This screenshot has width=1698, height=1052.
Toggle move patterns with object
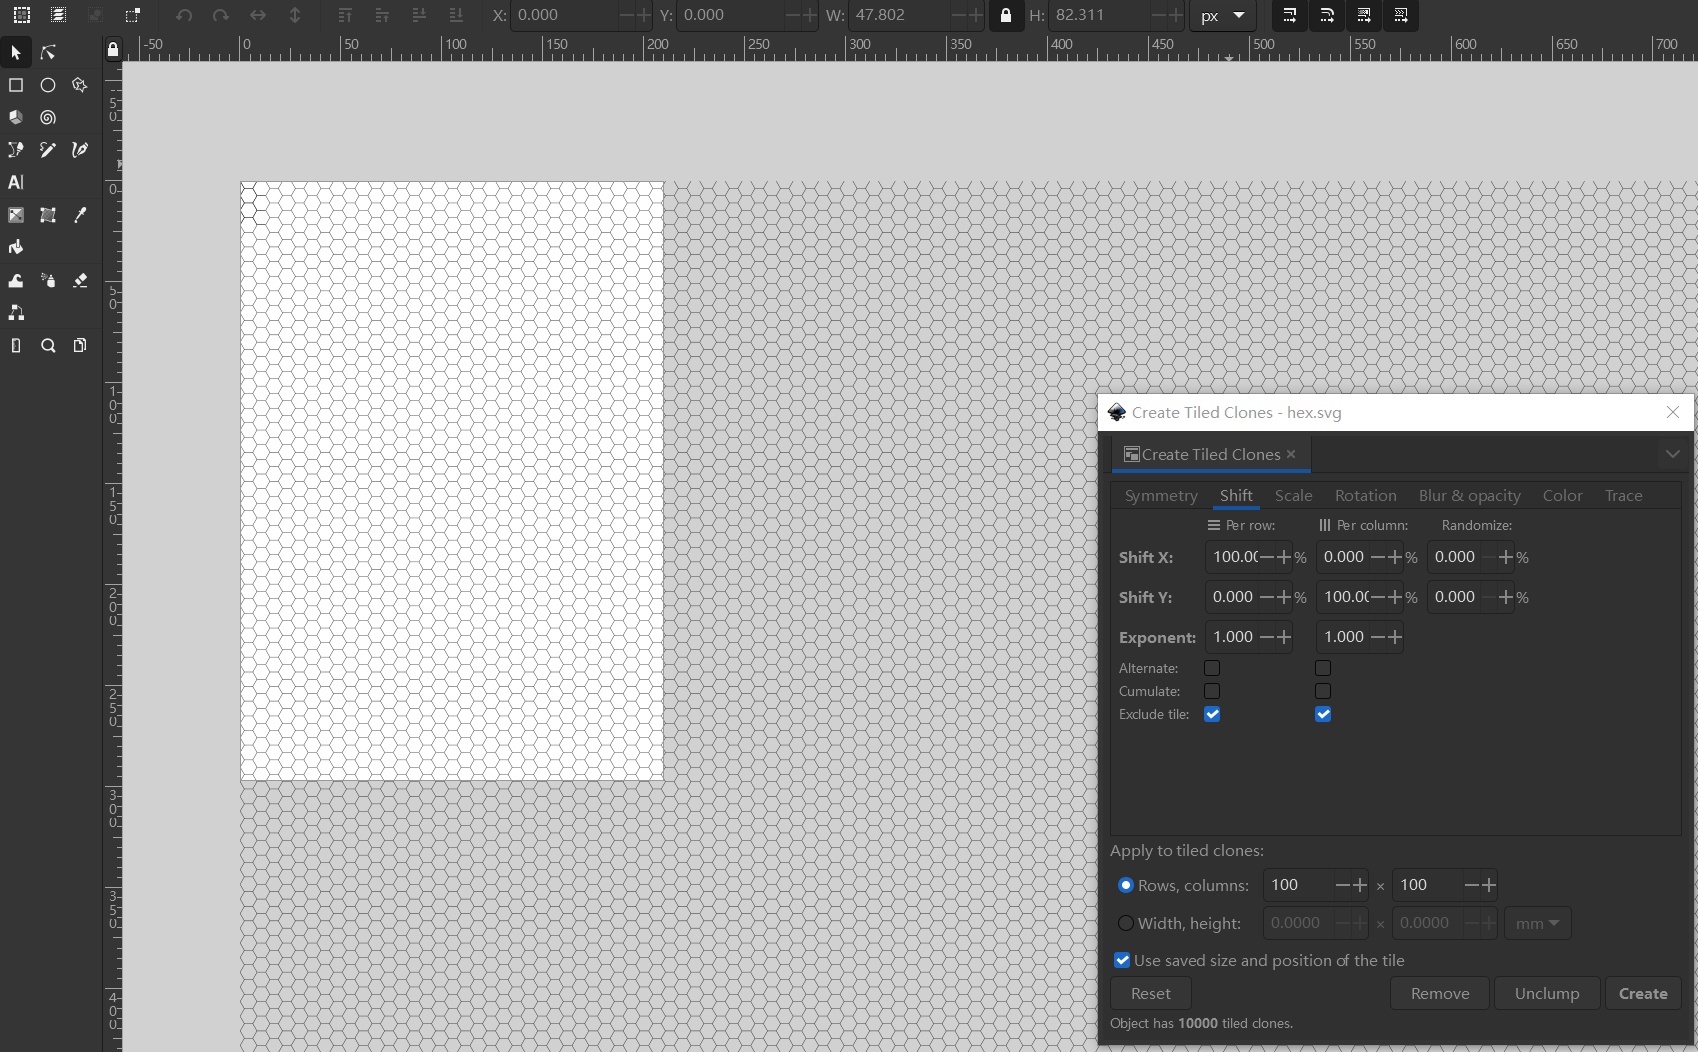coord(1401,15)
